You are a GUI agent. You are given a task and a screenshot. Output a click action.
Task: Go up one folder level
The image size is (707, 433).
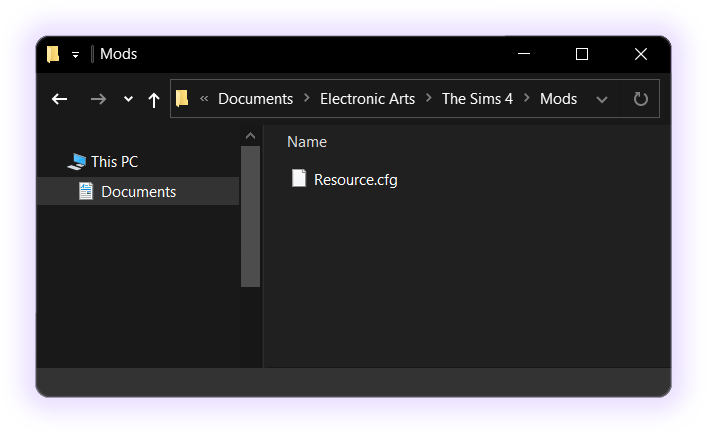tap(154, 100)
